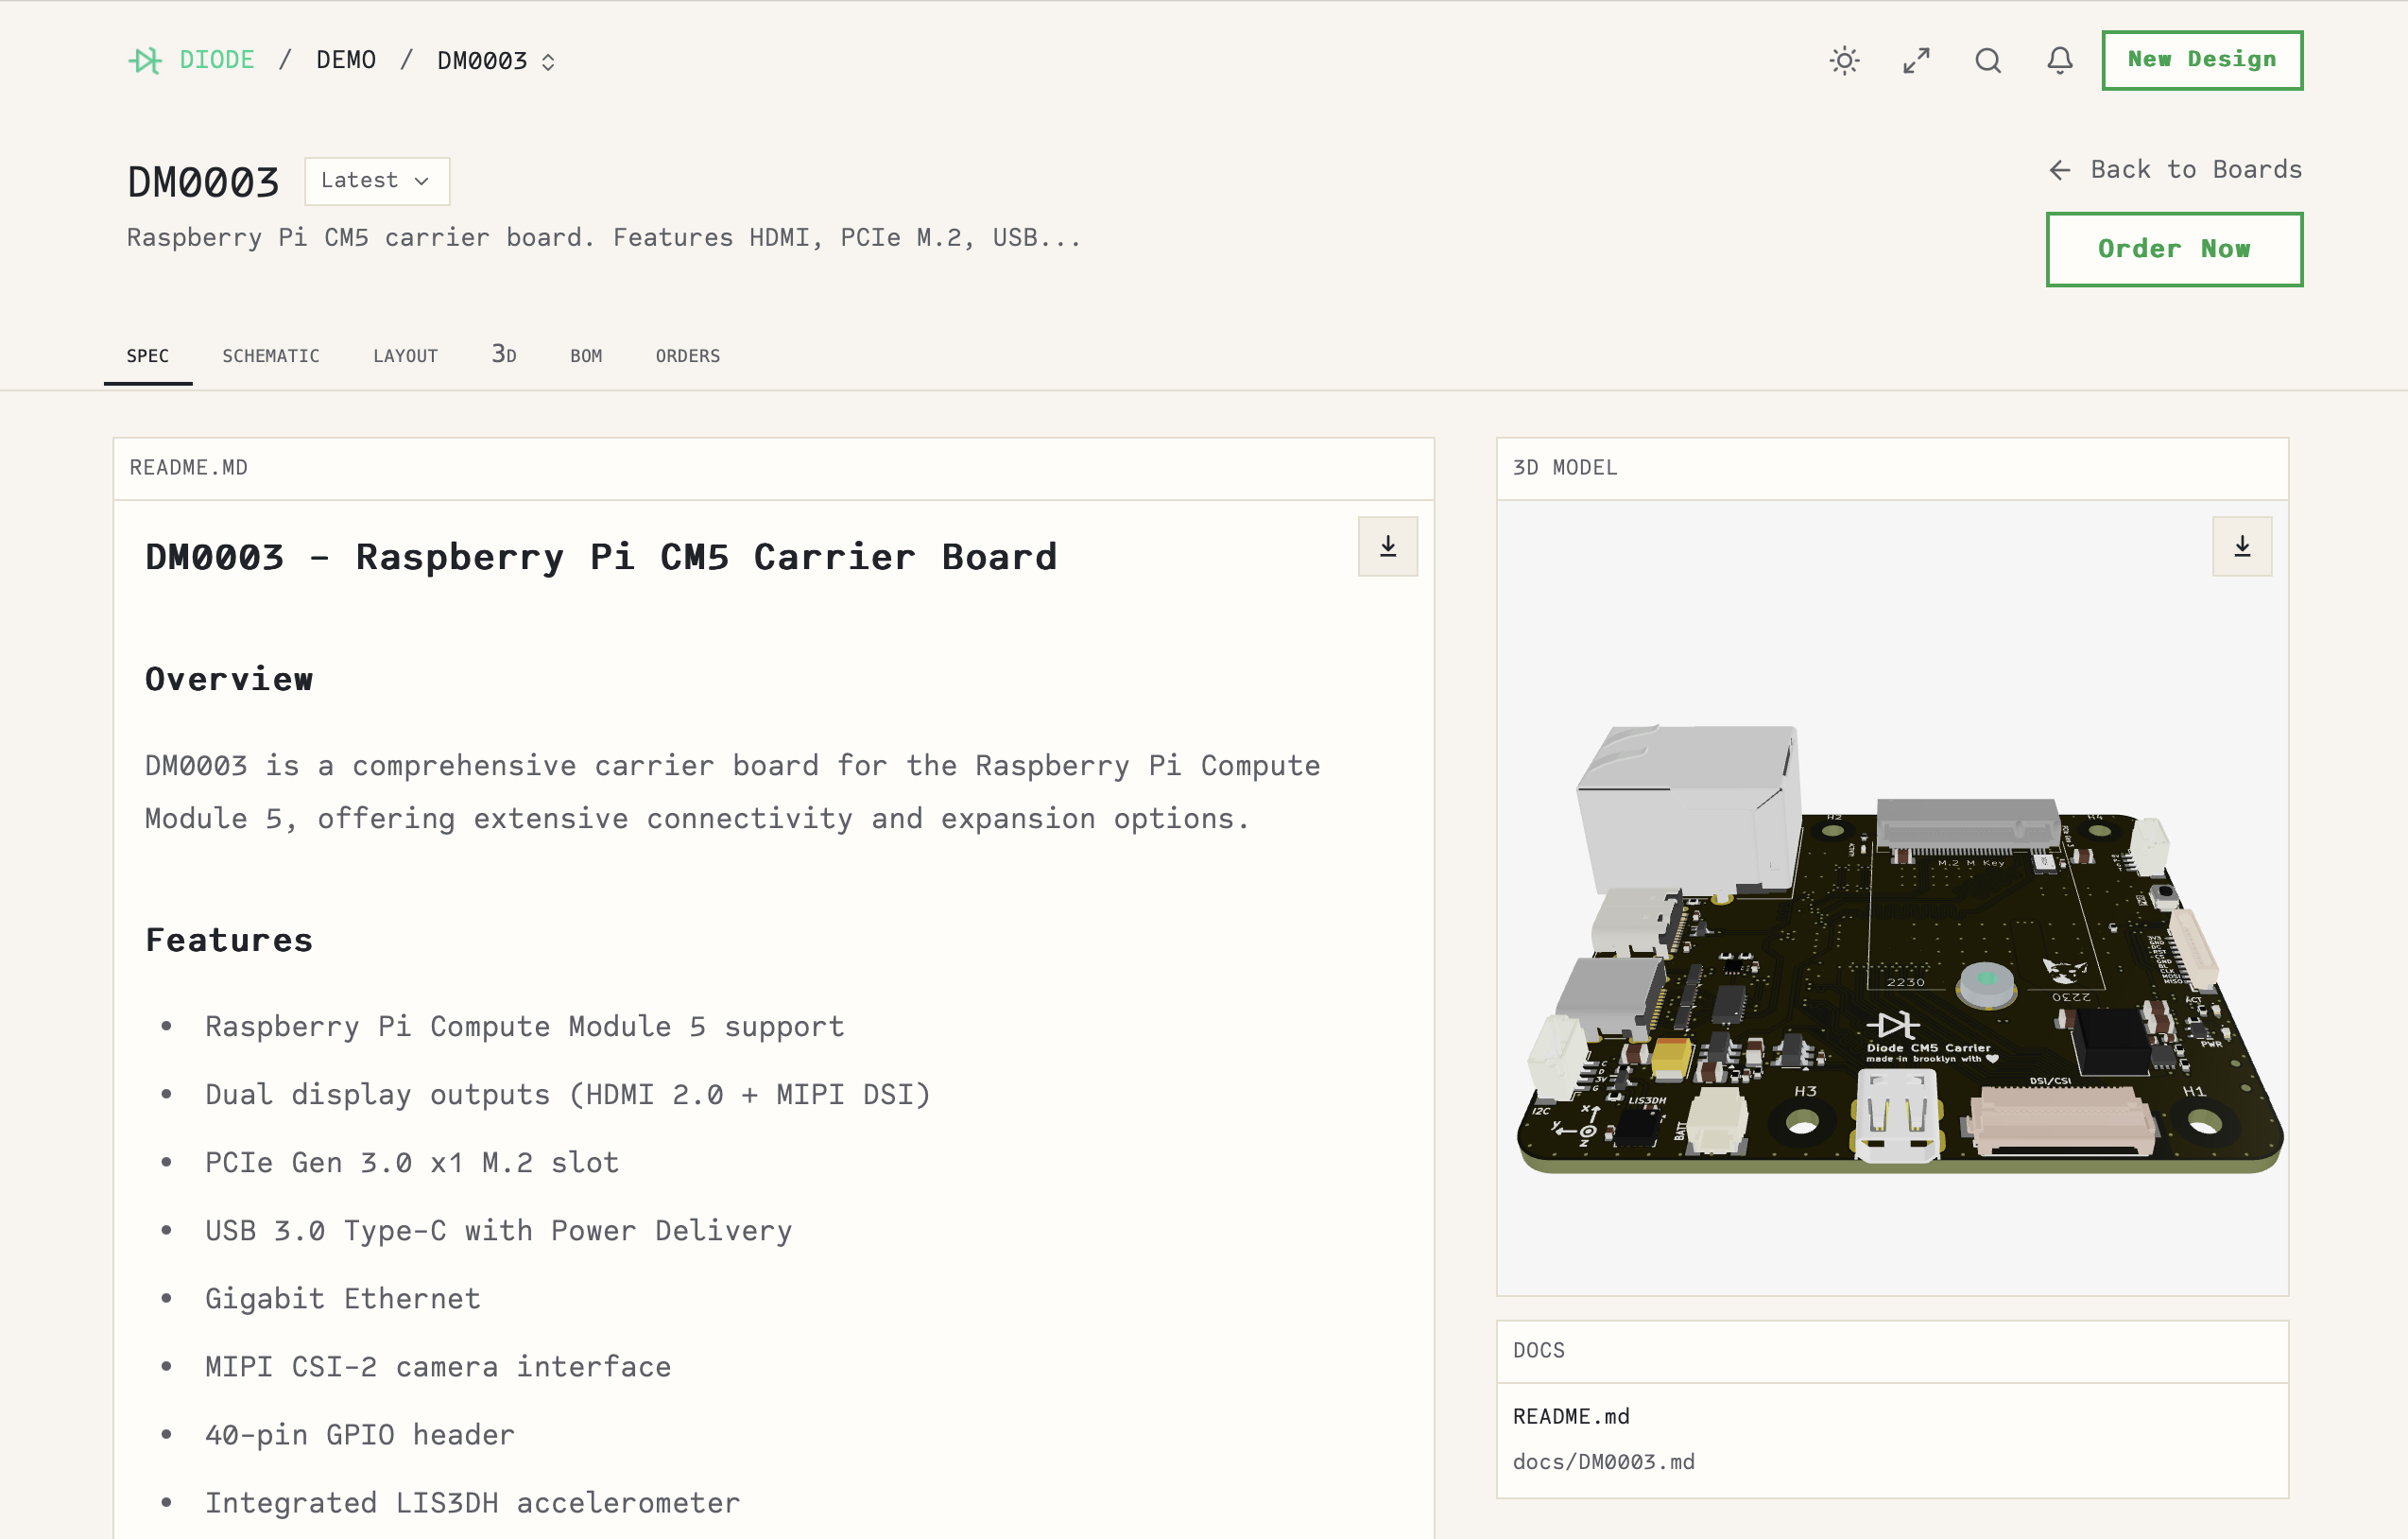Switch to the SCHEMATIC tab
The image size is (2408, 1539).
click(271, 356)
